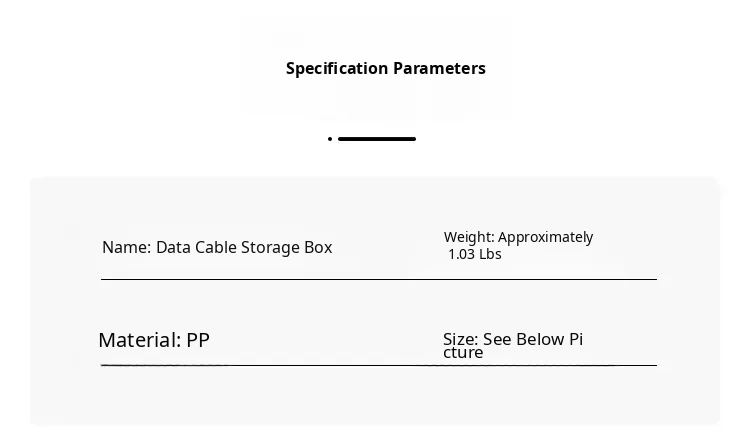
Task: Click the divider line under the Name row
Action: click(x=379, y=279)
